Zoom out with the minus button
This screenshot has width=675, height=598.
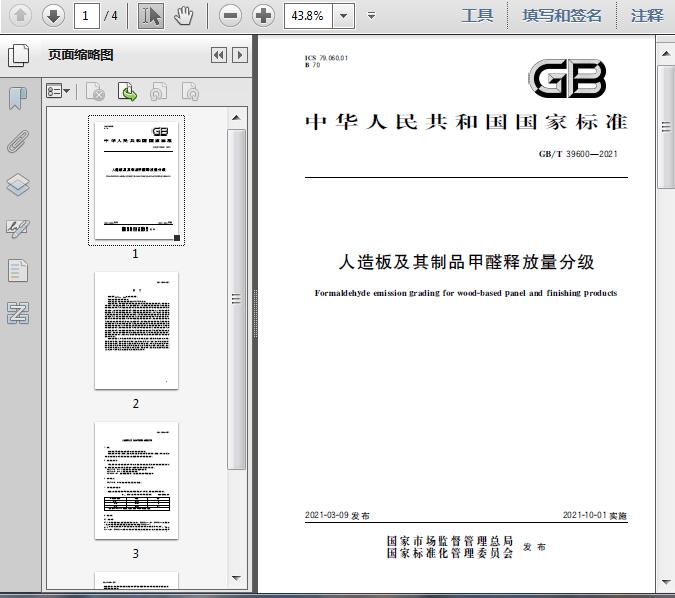230,16
